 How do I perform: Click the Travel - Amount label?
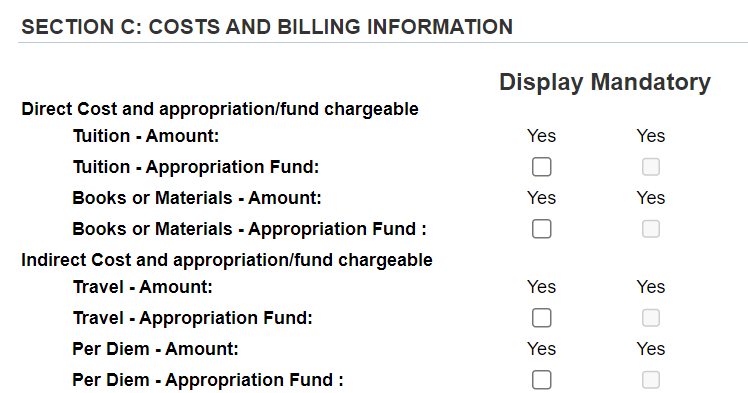143,288
